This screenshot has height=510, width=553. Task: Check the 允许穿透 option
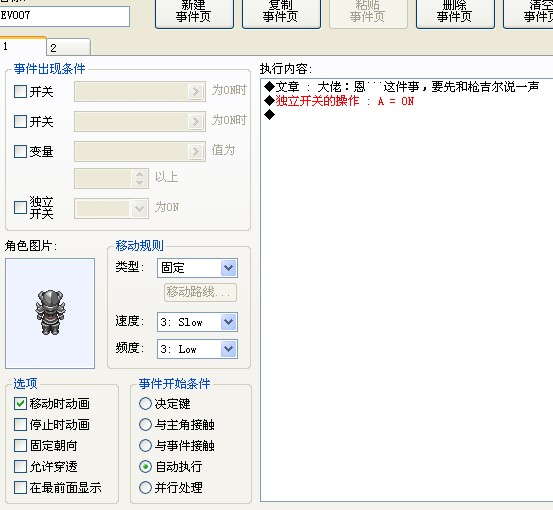coord(20,467)
